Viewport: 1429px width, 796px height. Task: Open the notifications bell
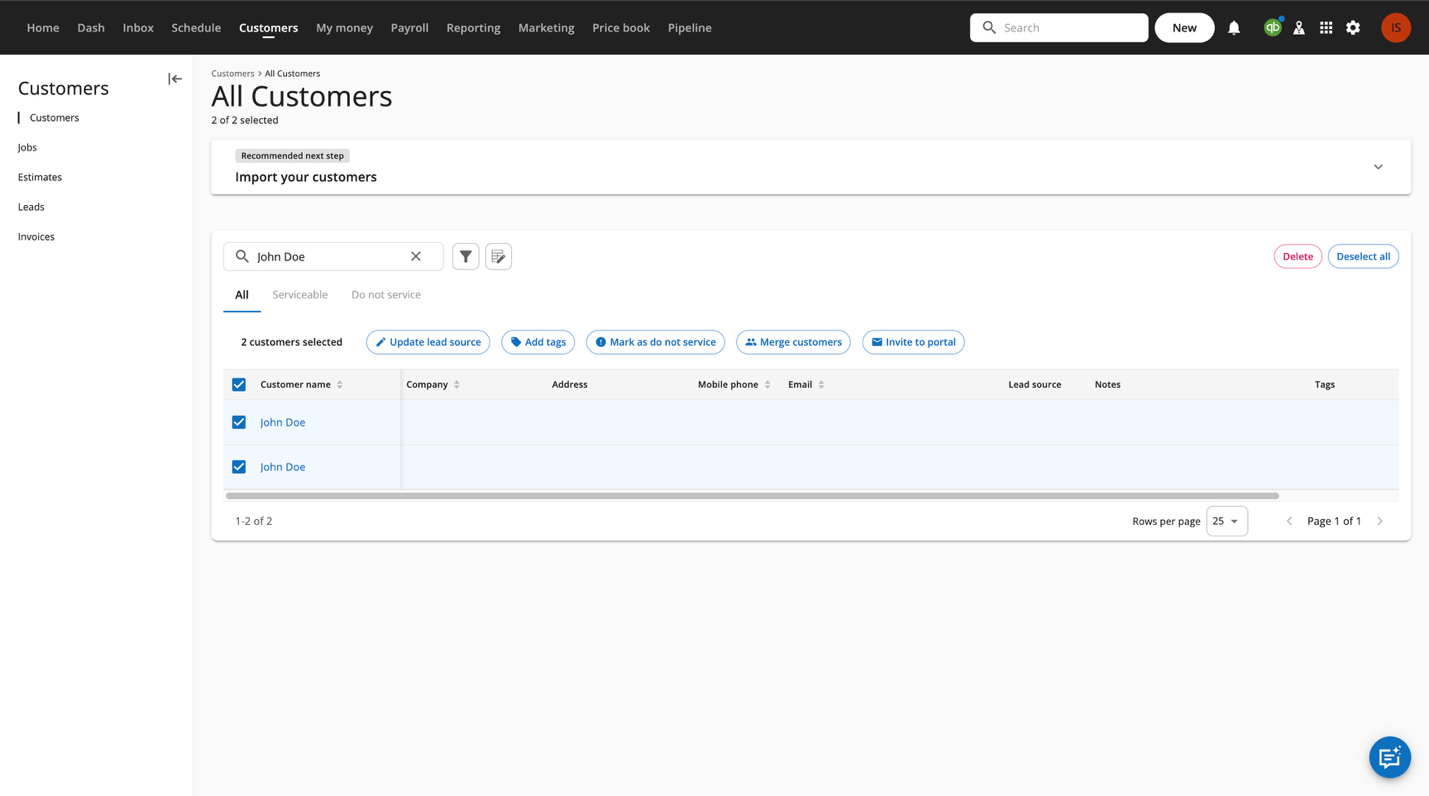[x=1234, y=28]
